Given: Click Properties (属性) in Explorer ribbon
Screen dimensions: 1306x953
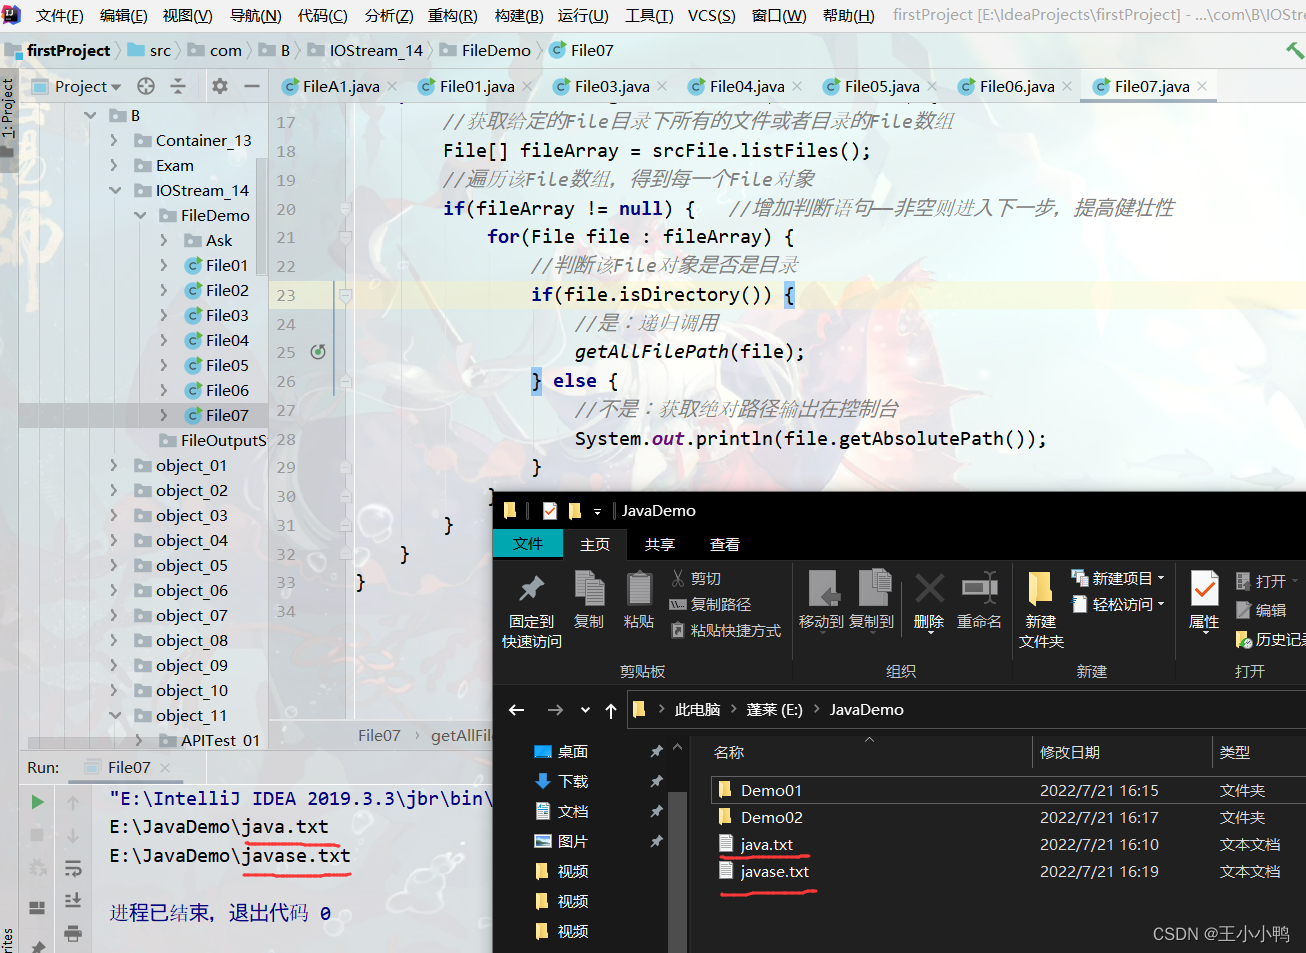Looking at the screenshot, I should [x=1204, y=600].
